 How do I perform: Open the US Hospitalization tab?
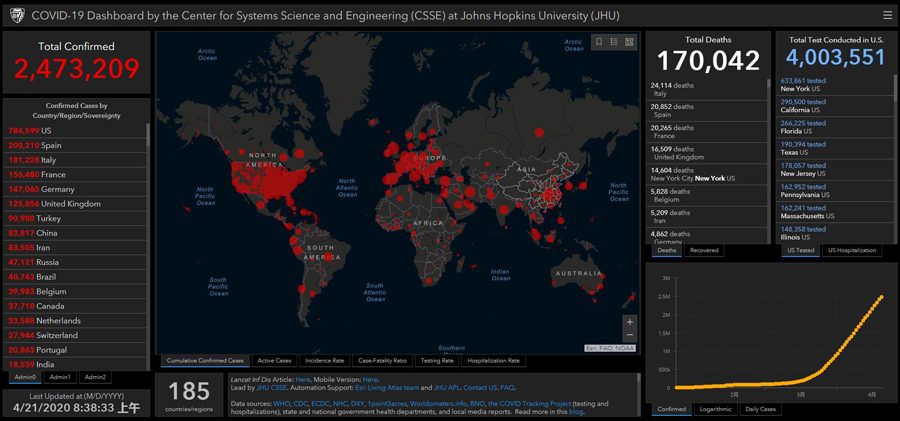pyautogui.click(x=852, y=250)
